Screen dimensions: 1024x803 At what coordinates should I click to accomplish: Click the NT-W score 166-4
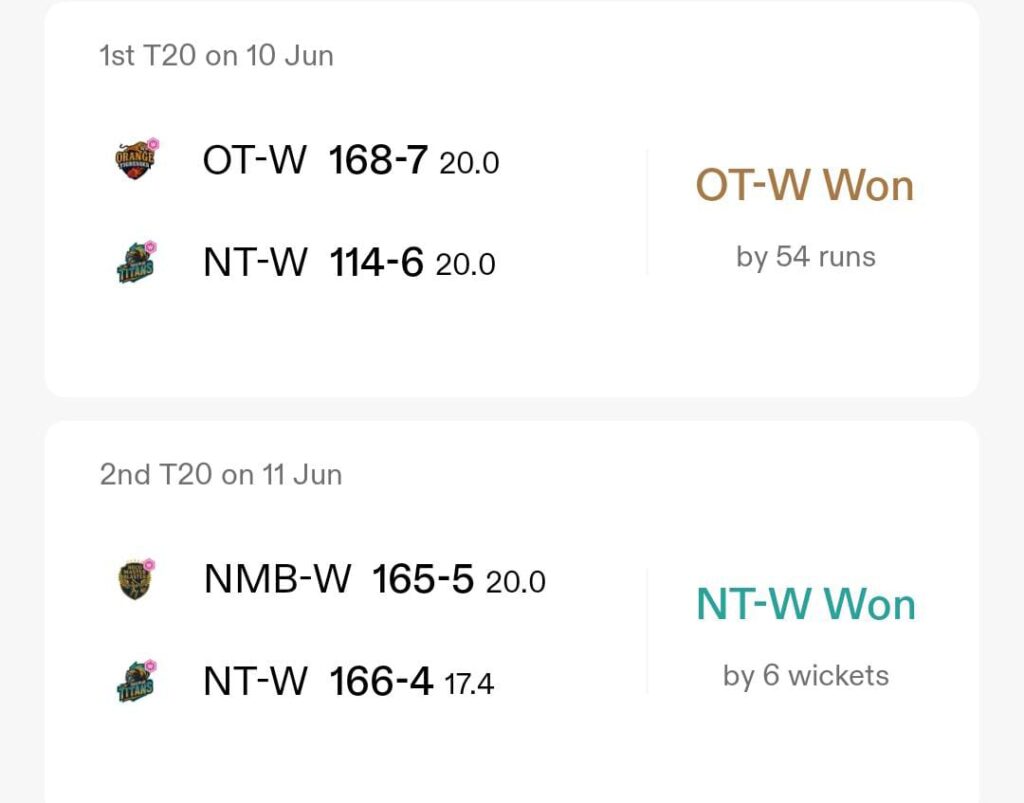click(381, 682)
